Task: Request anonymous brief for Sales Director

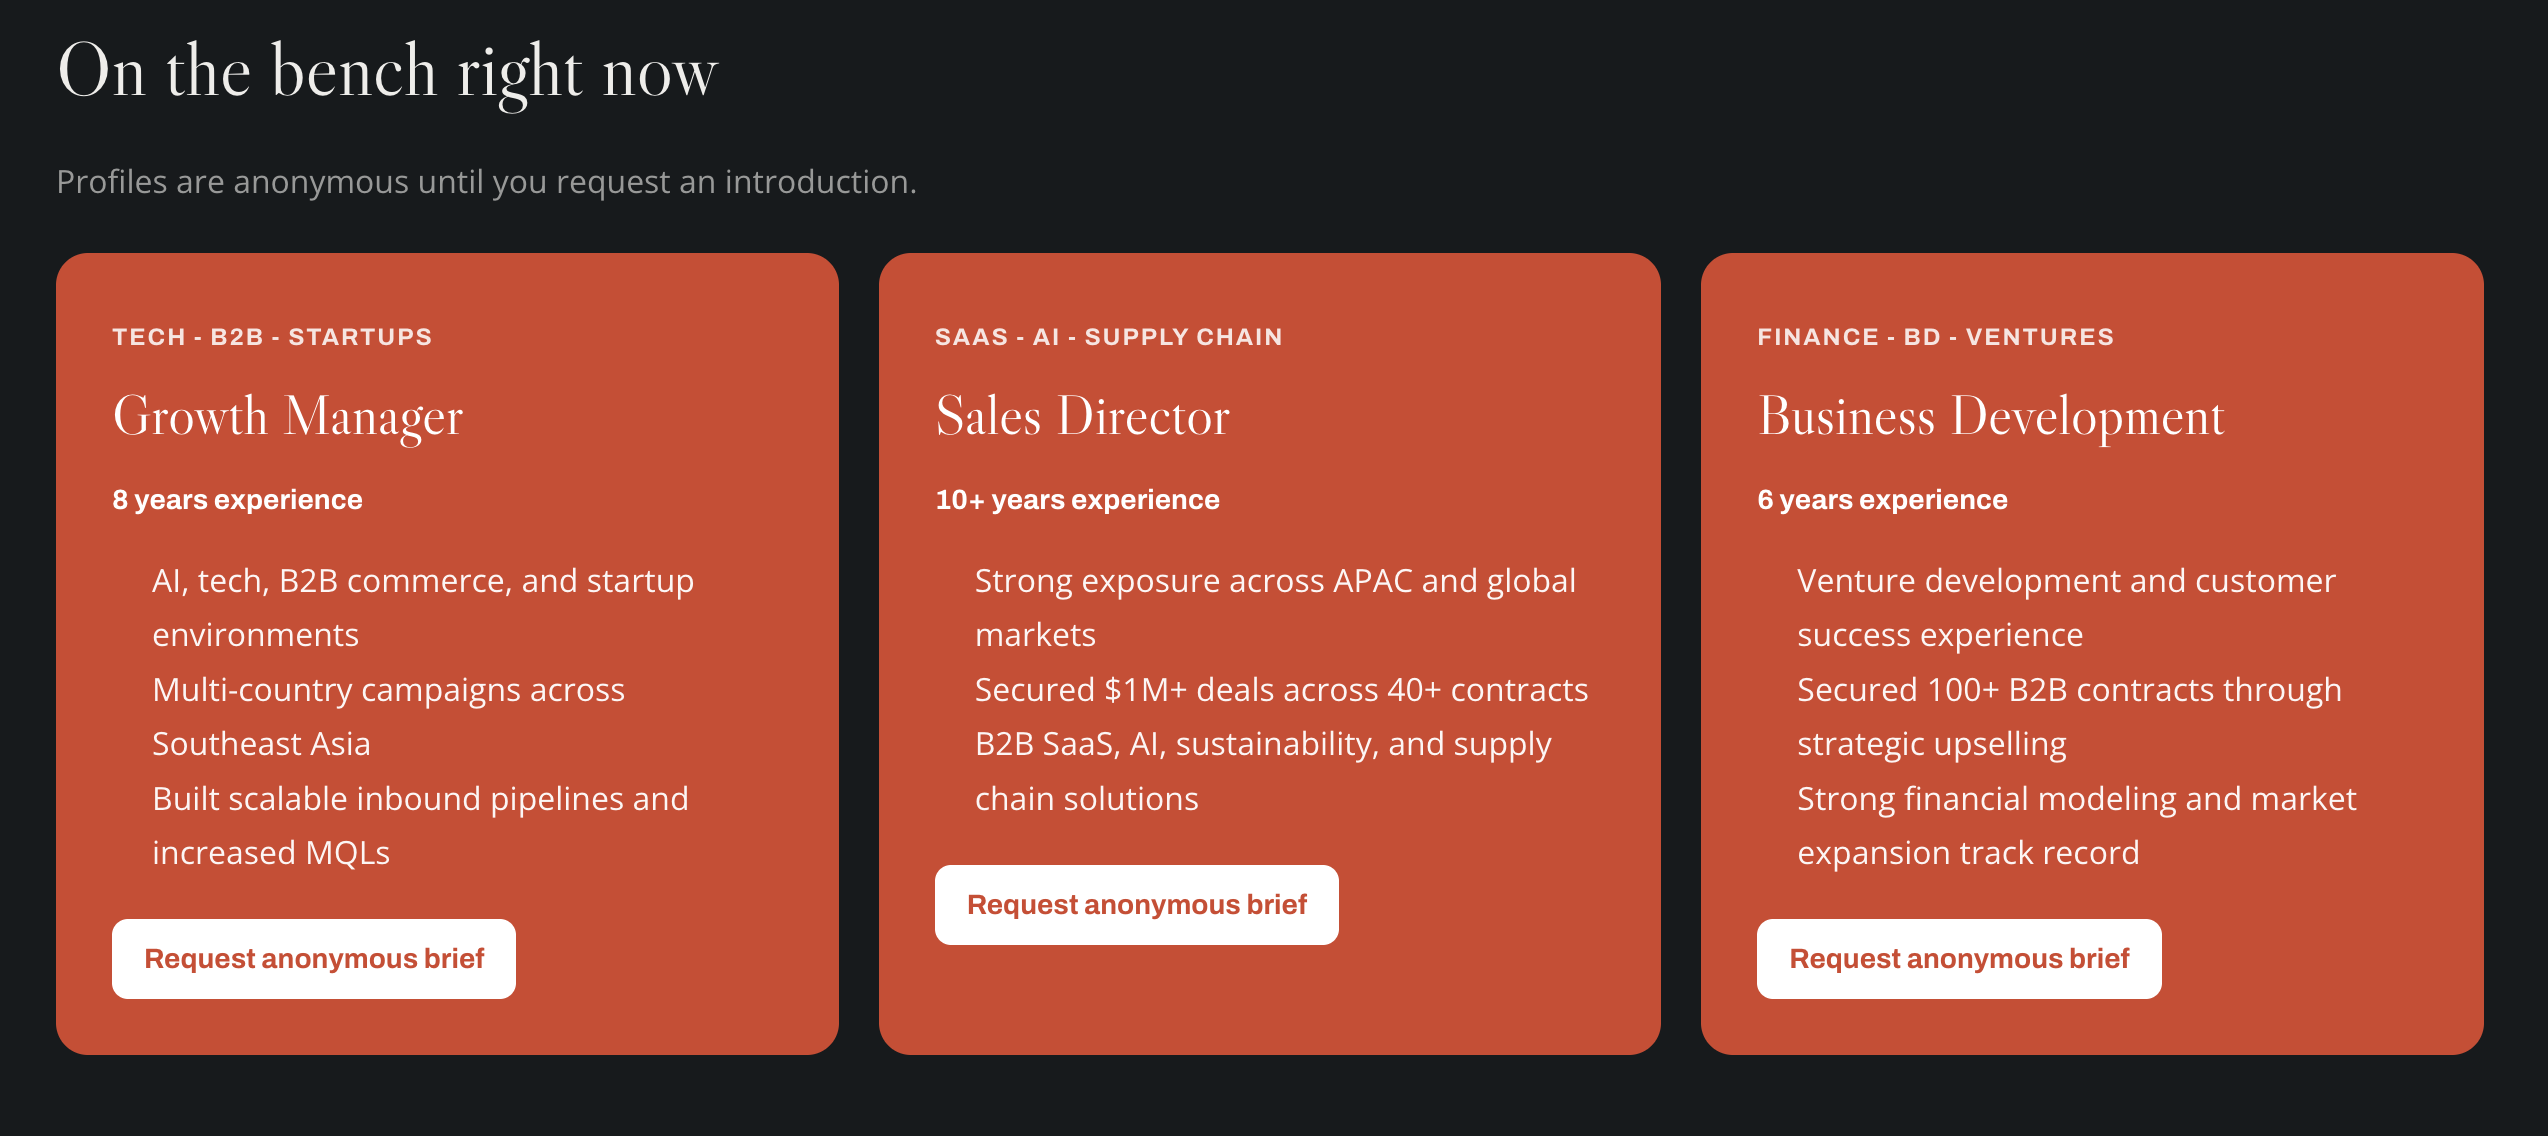Action: (1136, 904)
